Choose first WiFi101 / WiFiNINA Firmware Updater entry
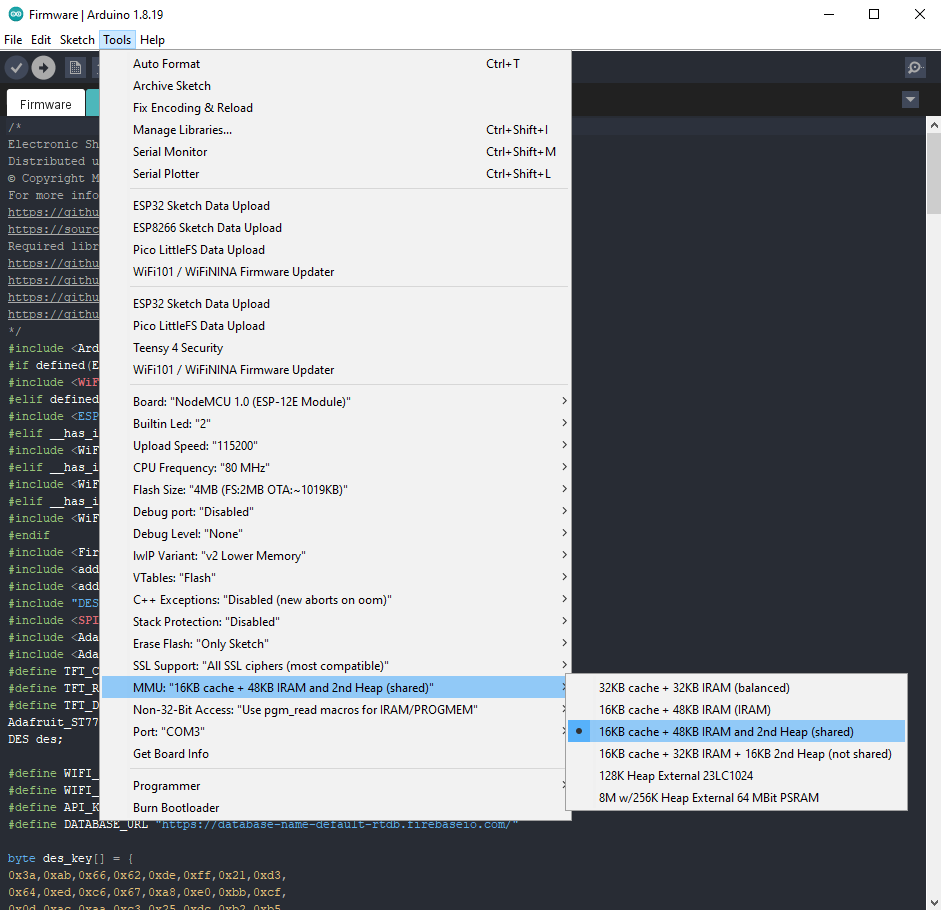 click(x=335, y=271)
